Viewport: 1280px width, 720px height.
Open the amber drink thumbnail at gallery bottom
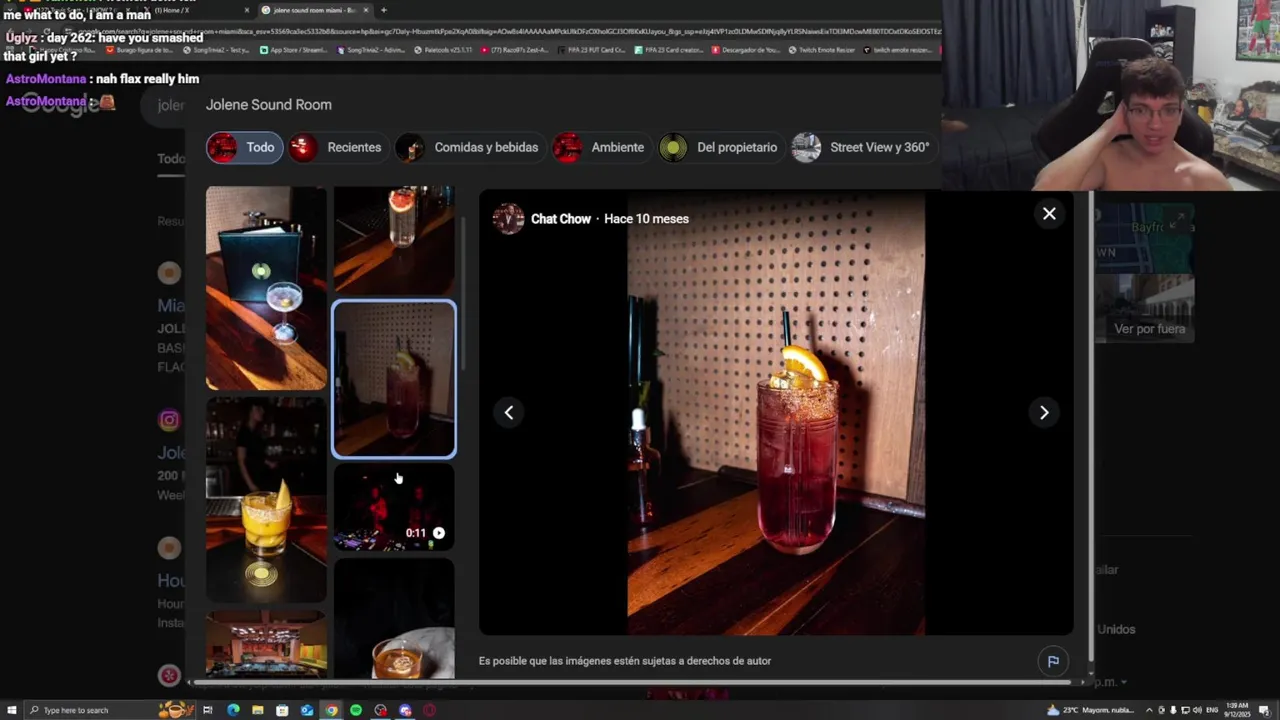tap(394, 620)
